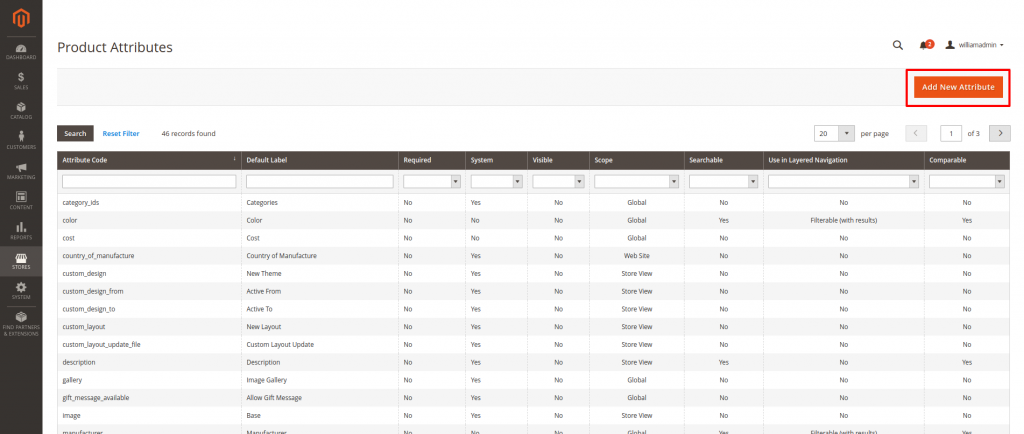Viewport: 1024px width, 434px height.
Task: Open the Marketing sidebar menu
Action: 20,170
